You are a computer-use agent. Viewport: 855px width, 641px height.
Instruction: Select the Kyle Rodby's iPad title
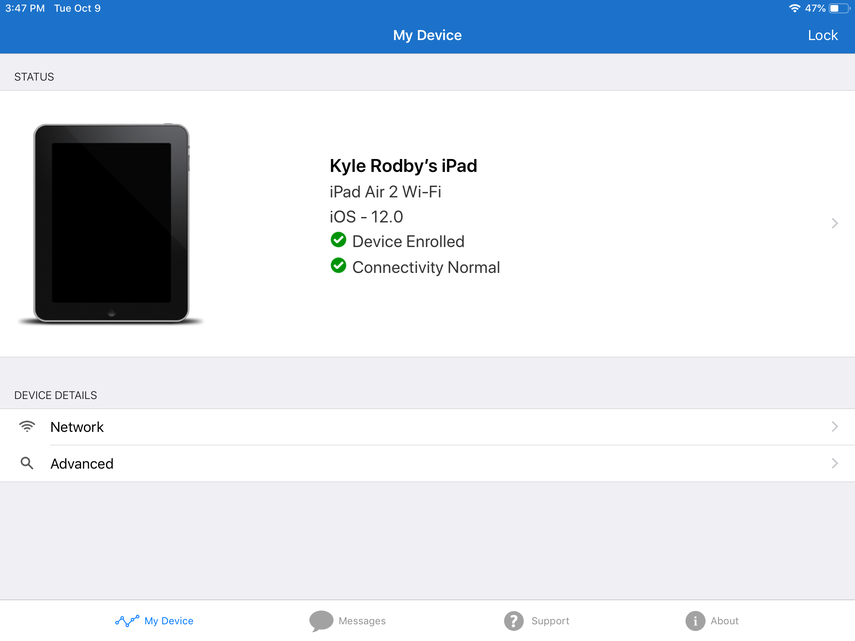(x=403, y=166)
